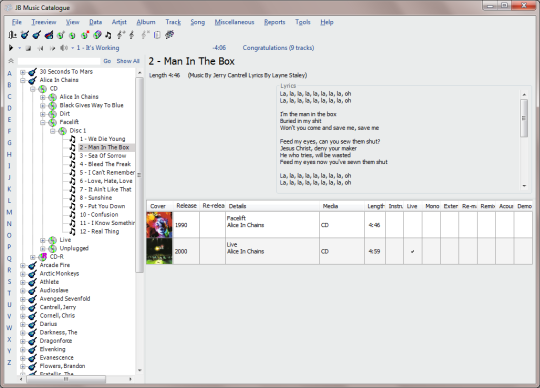Viewport: 540px width, 388px height.
Task: Click the Congratulations (9 tracks) link
Action: point(278,48)
